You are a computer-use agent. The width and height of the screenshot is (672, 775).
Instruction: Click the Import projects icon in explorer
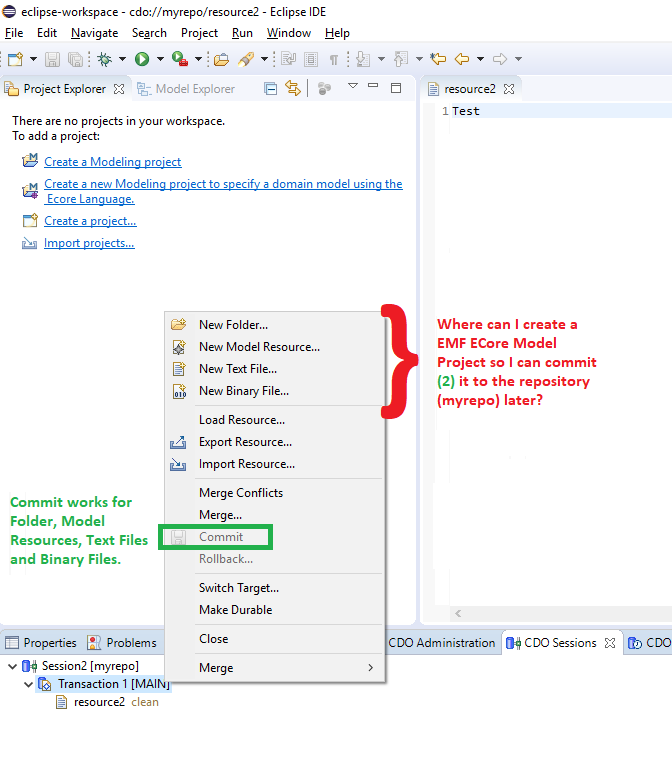click(30, 243)
